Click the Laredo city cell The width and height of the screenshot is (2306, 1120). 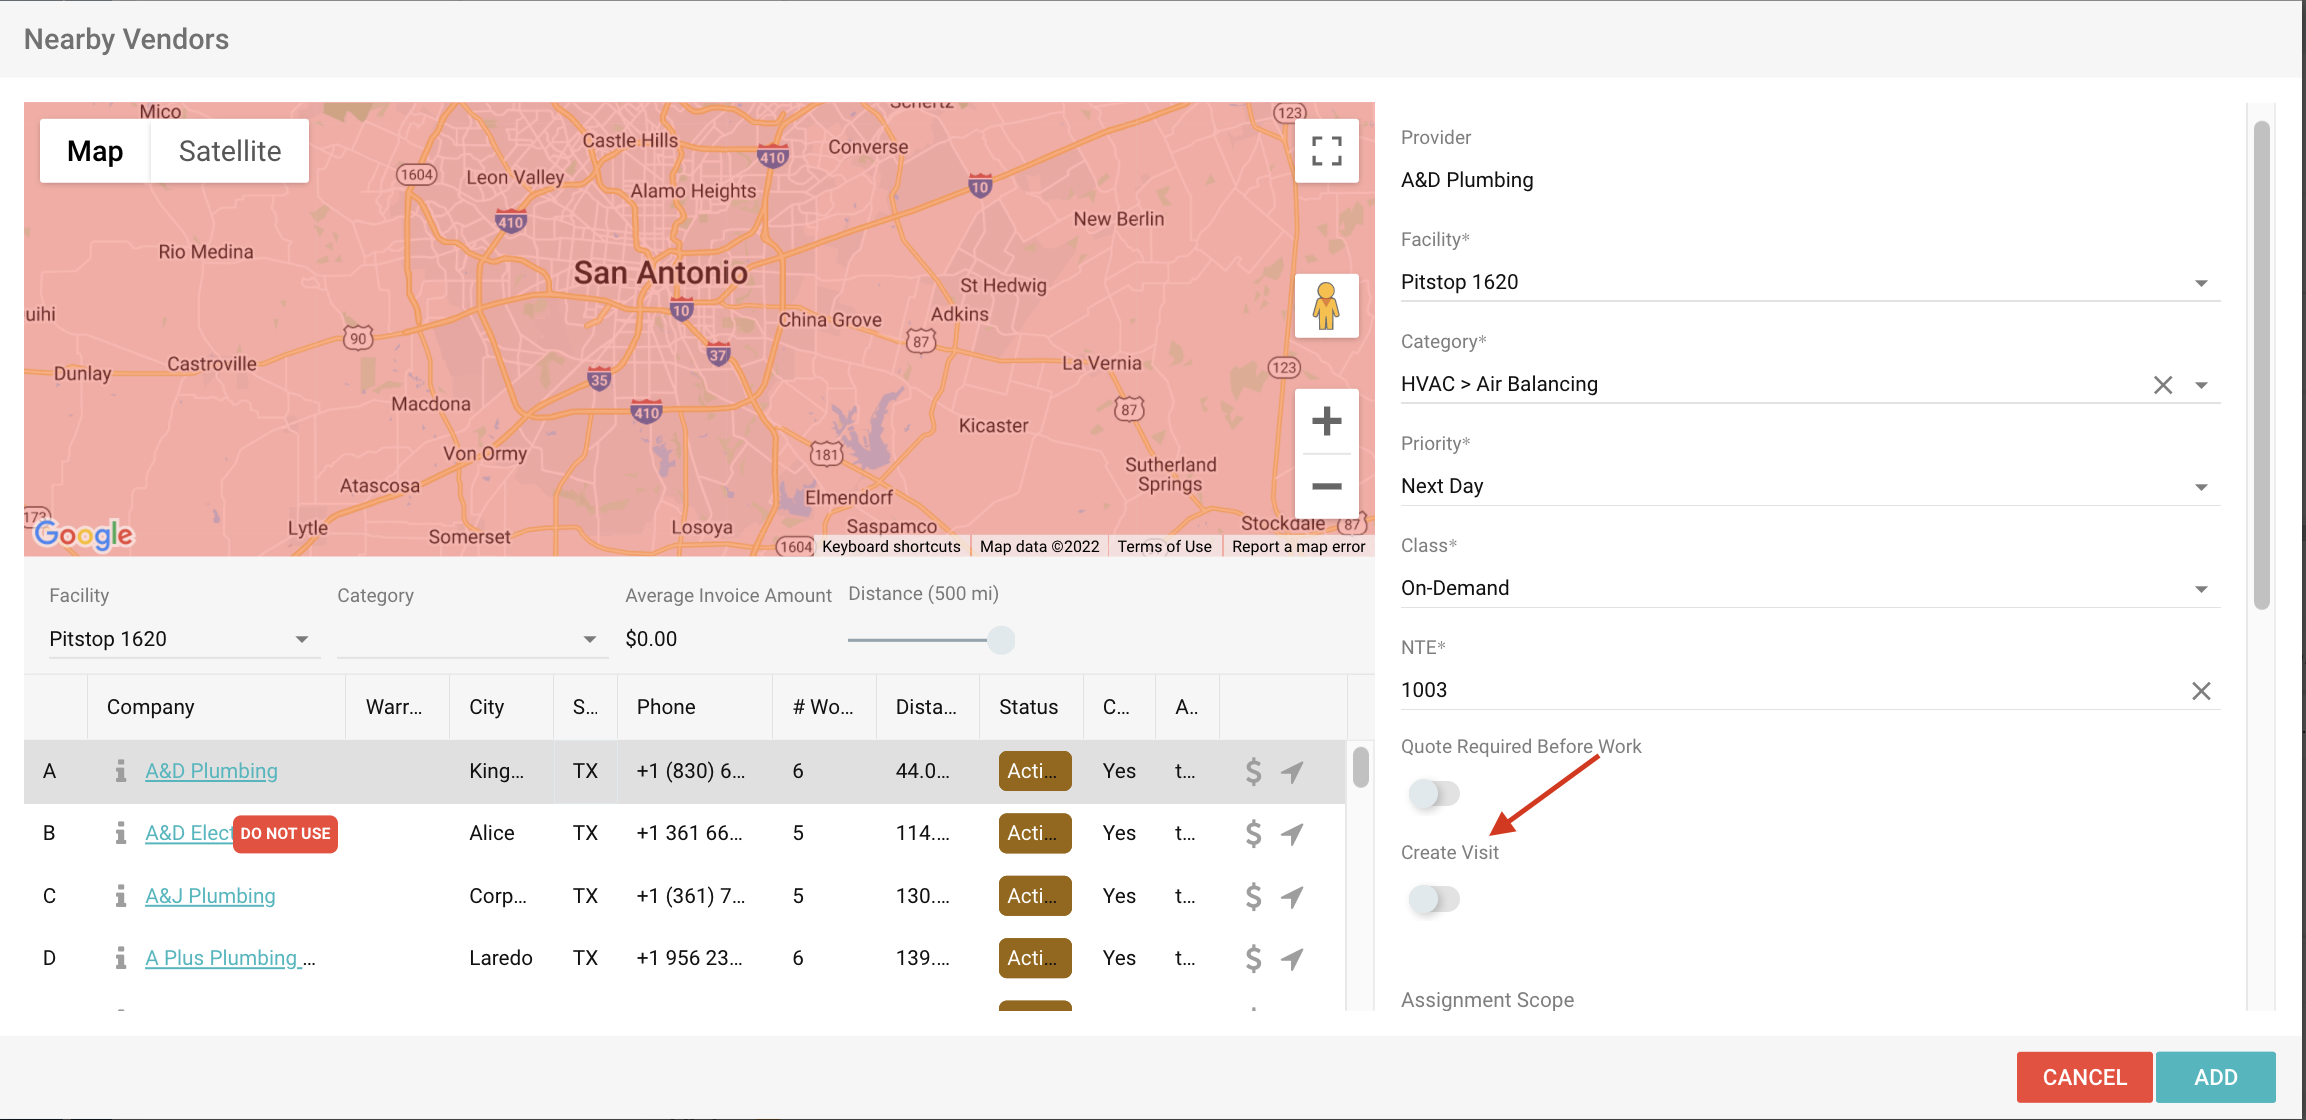[x=500, y=958]
